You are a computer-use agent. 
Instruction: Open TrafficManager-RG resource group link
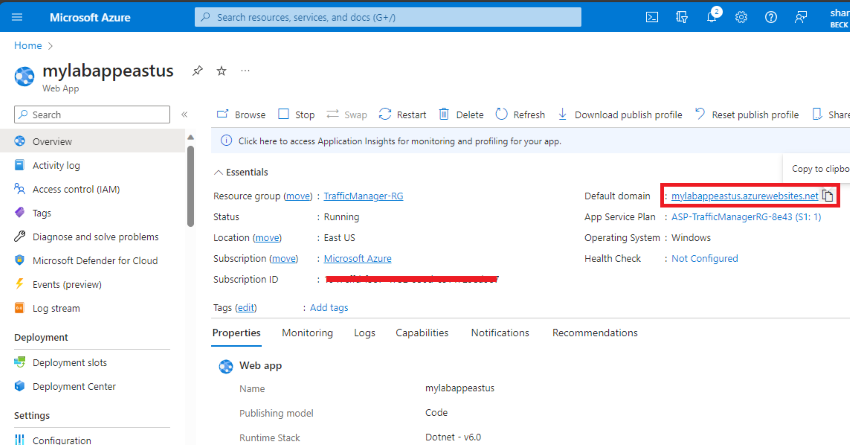[x=363, y=196]
